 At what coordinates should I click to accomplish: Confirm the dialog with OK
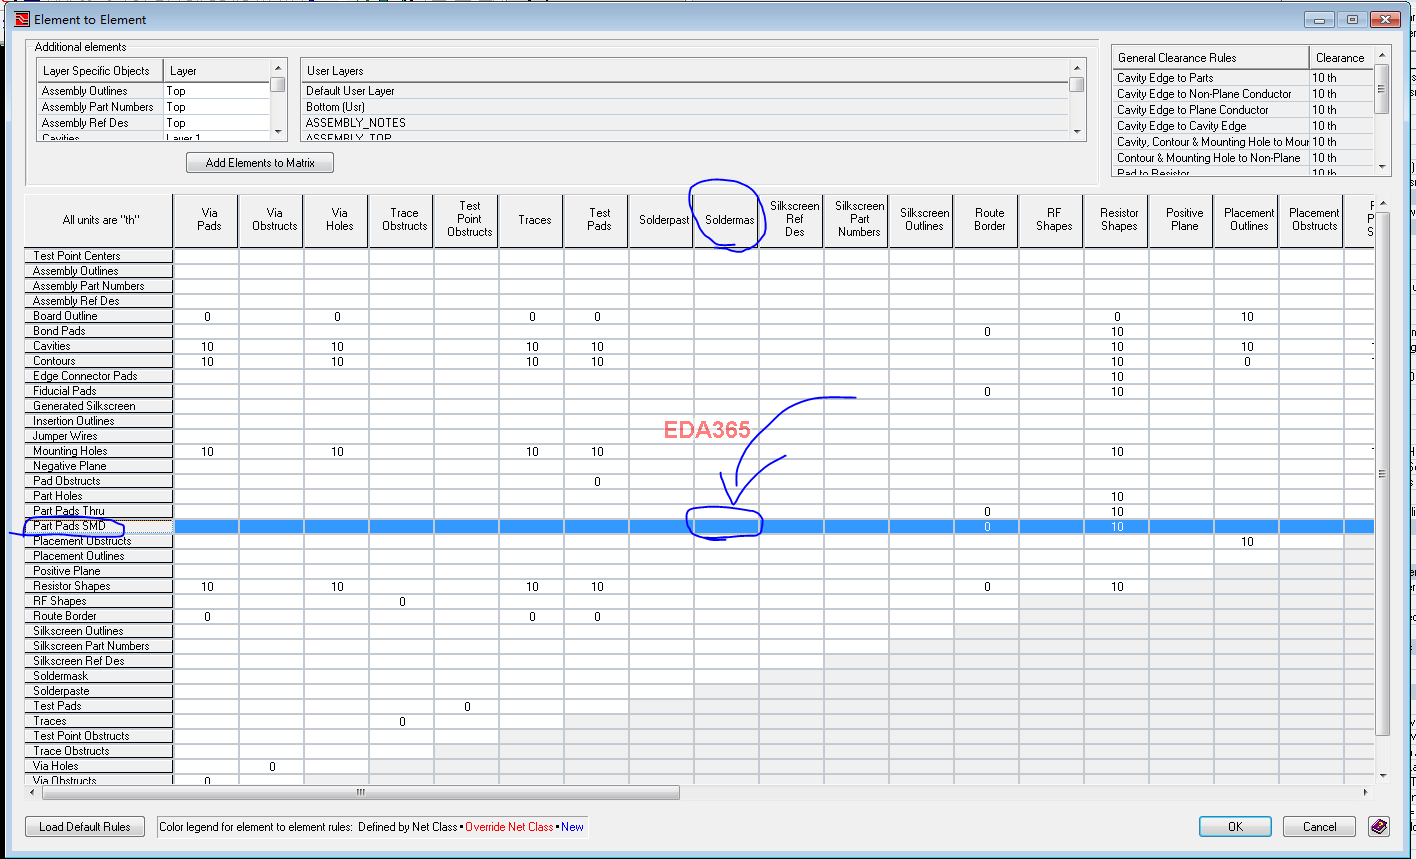[x=1235, y=827]
